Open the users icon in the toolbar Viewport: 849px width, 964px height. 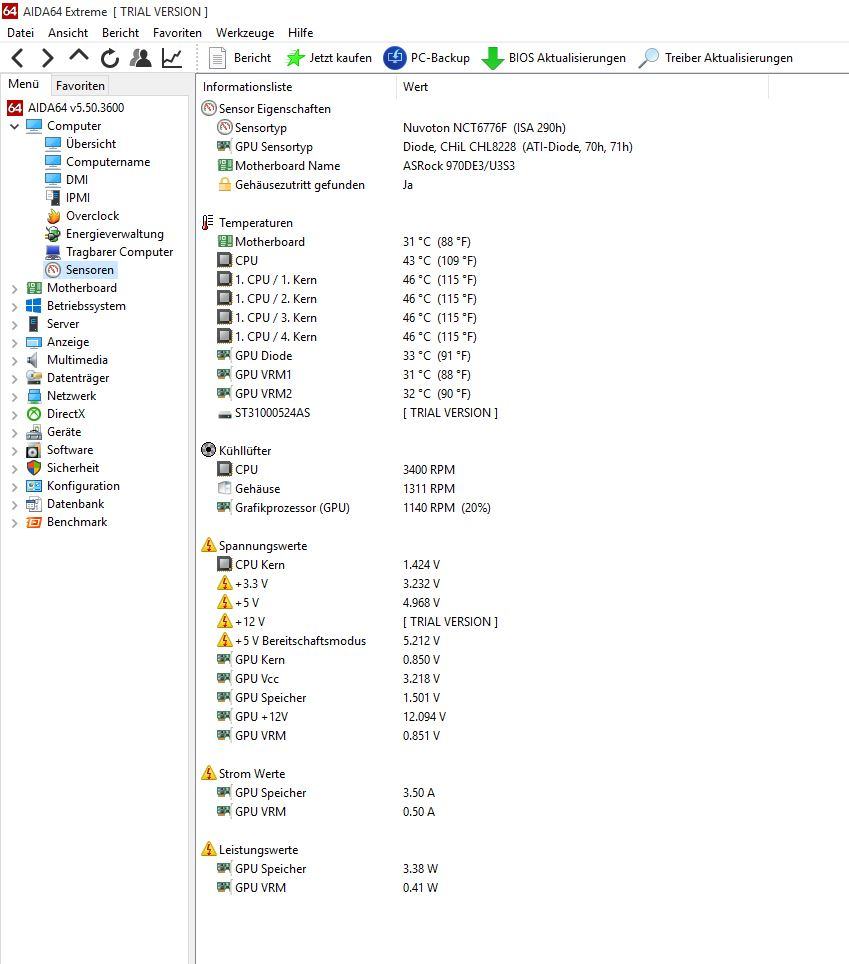pos(141,58)
